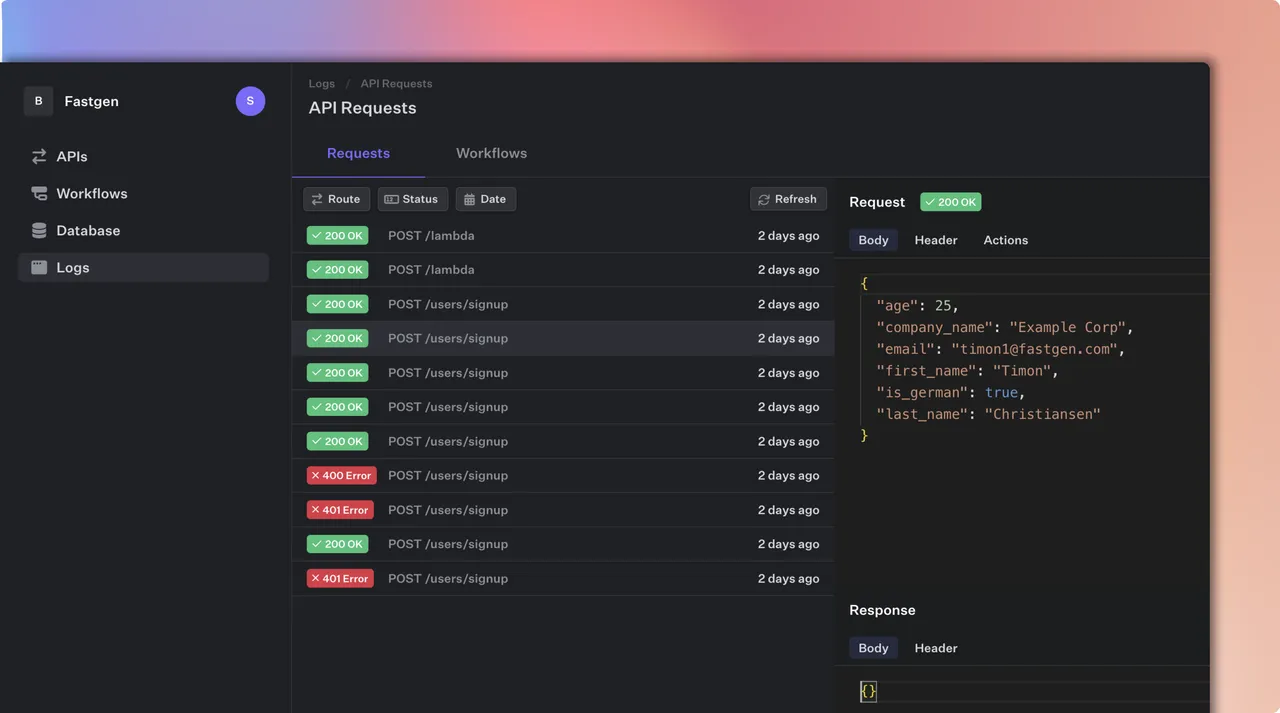Click the "company_name" line in request JSON
The width and height of the screenshot is (1280, 713).
(x=1005, y=327)
